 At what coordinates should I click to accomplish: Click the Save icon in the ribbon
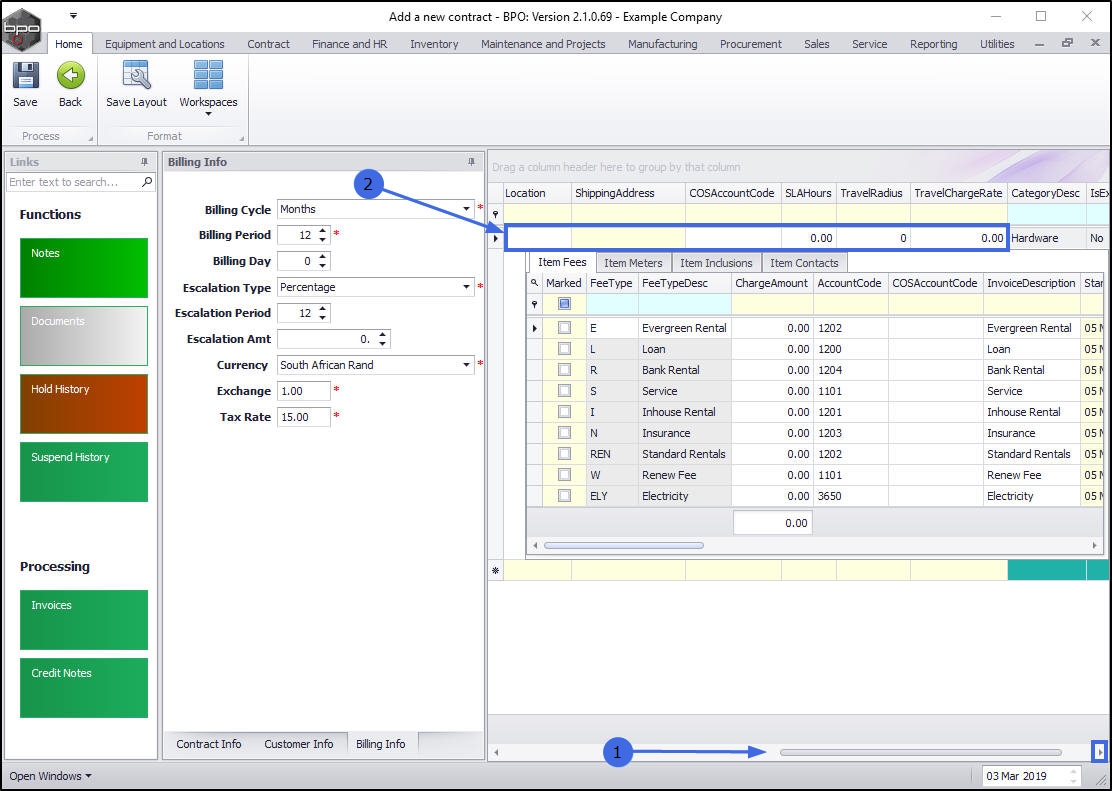click(x=25, y=77)
